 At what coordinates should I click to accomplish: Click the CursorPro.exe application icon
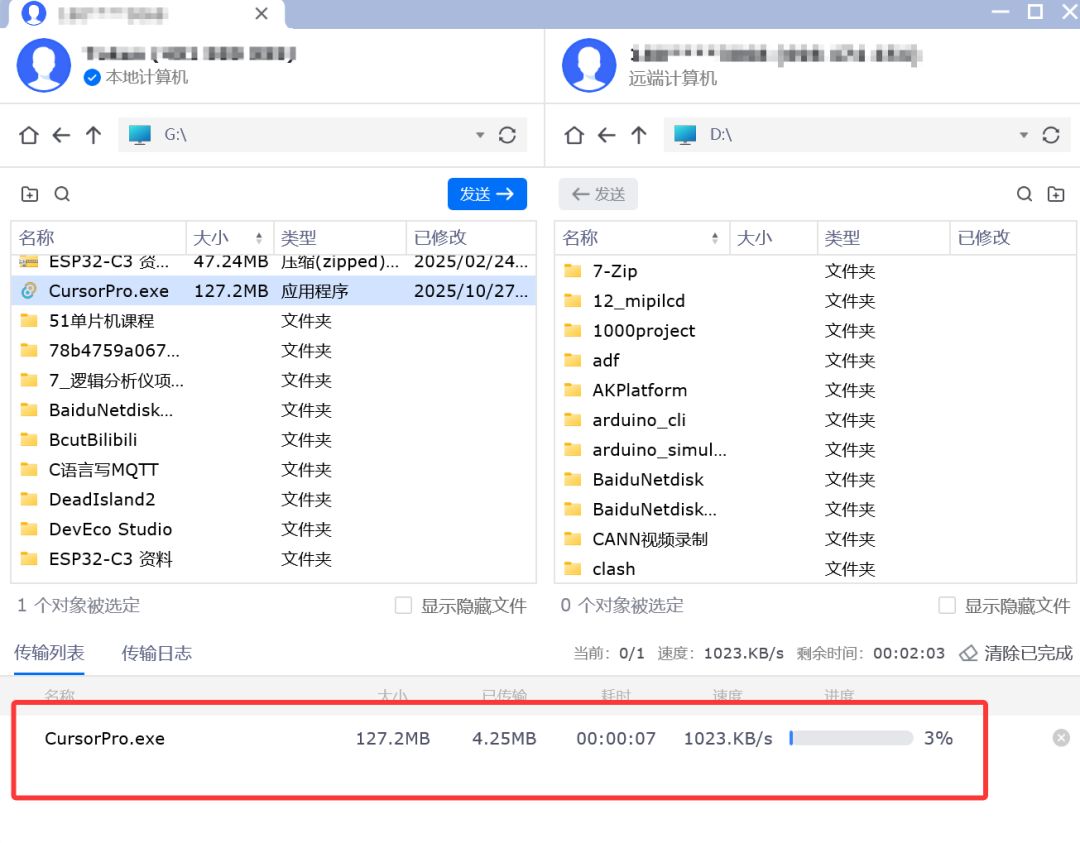click(x=29, y=291)
